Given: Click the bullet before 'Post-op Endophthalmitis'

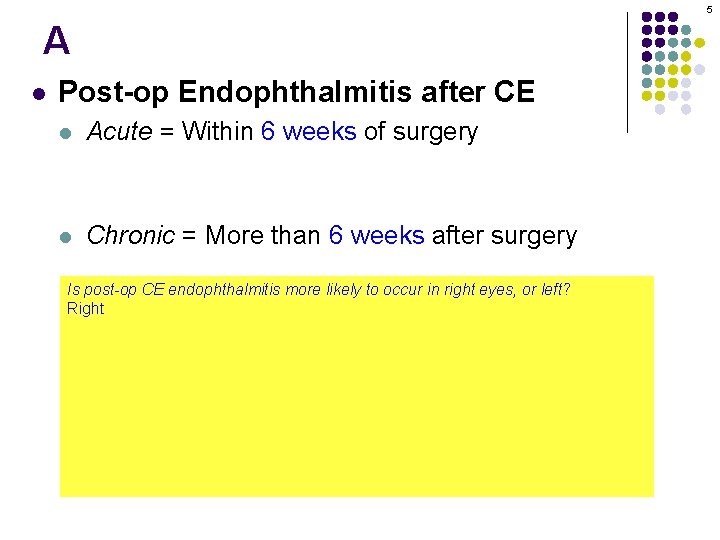Looking at the screenshot, I should pyautogui.click(x=38, y=94).
